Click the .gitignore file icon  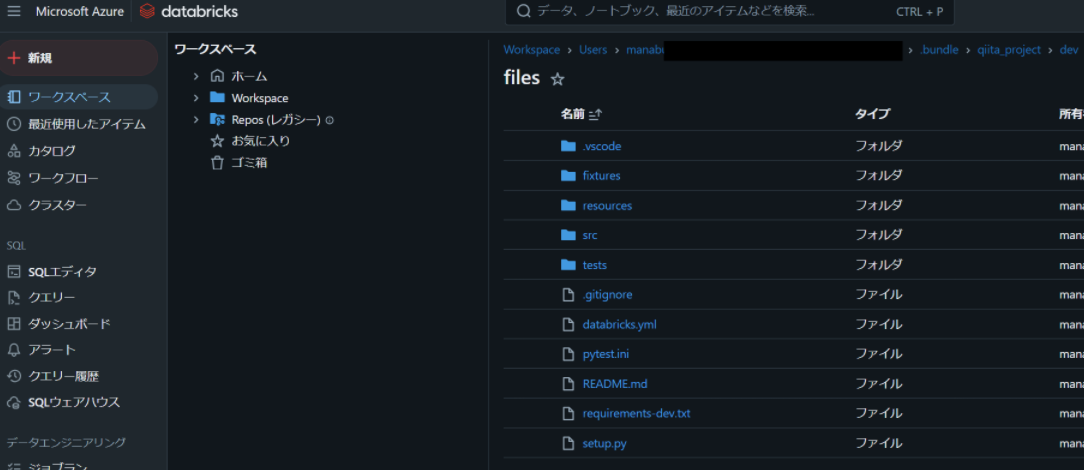(x=568, y=294)
